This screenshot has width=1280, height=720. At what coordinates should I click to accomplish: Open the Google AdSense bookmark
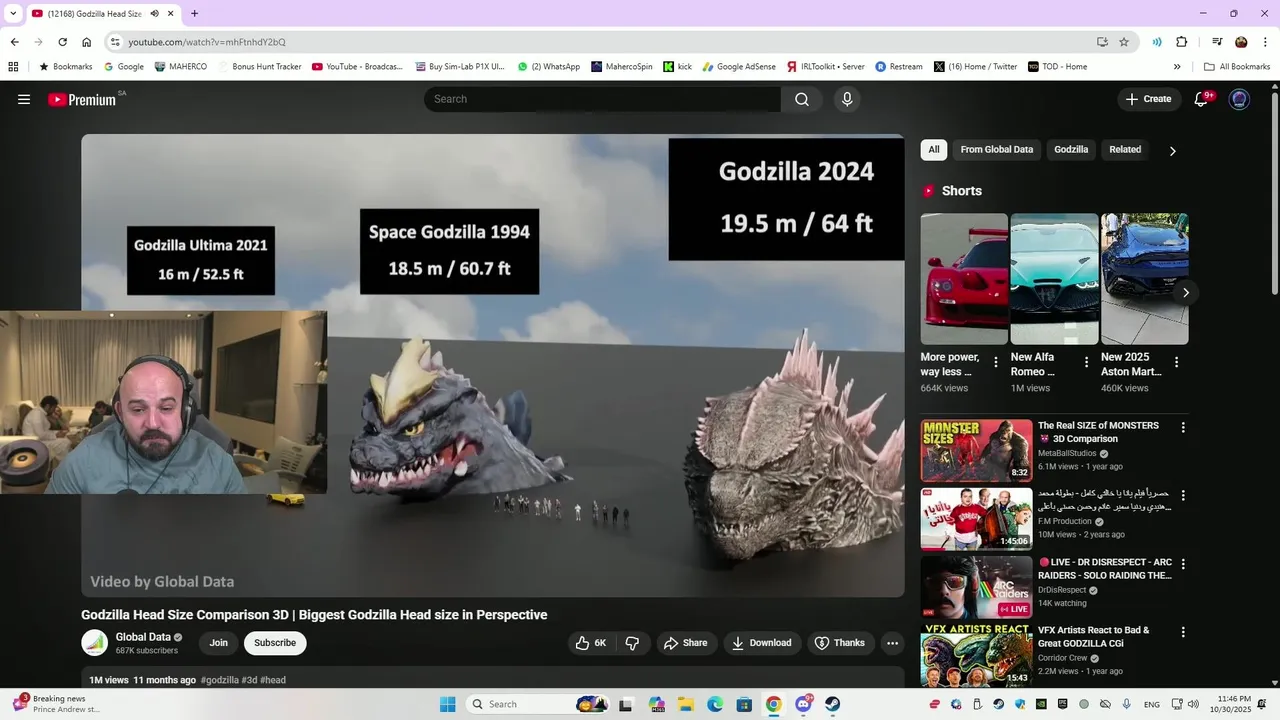[739, 67]
